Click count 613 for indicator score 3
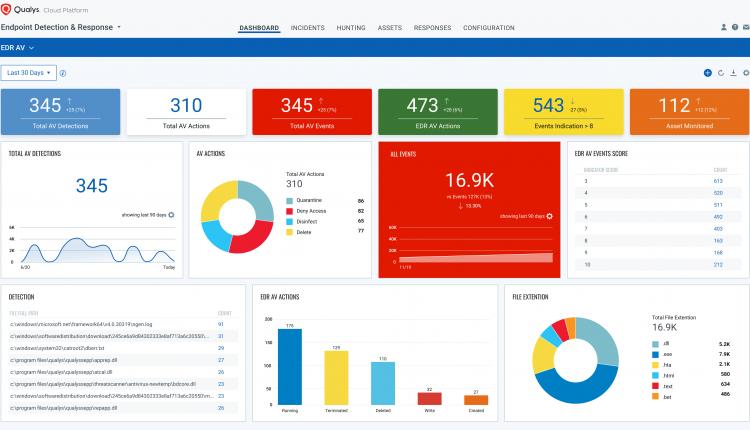Image resolution: width=750 pixels, height=430 pixels. pyautogui.click(x=718, y=181)
